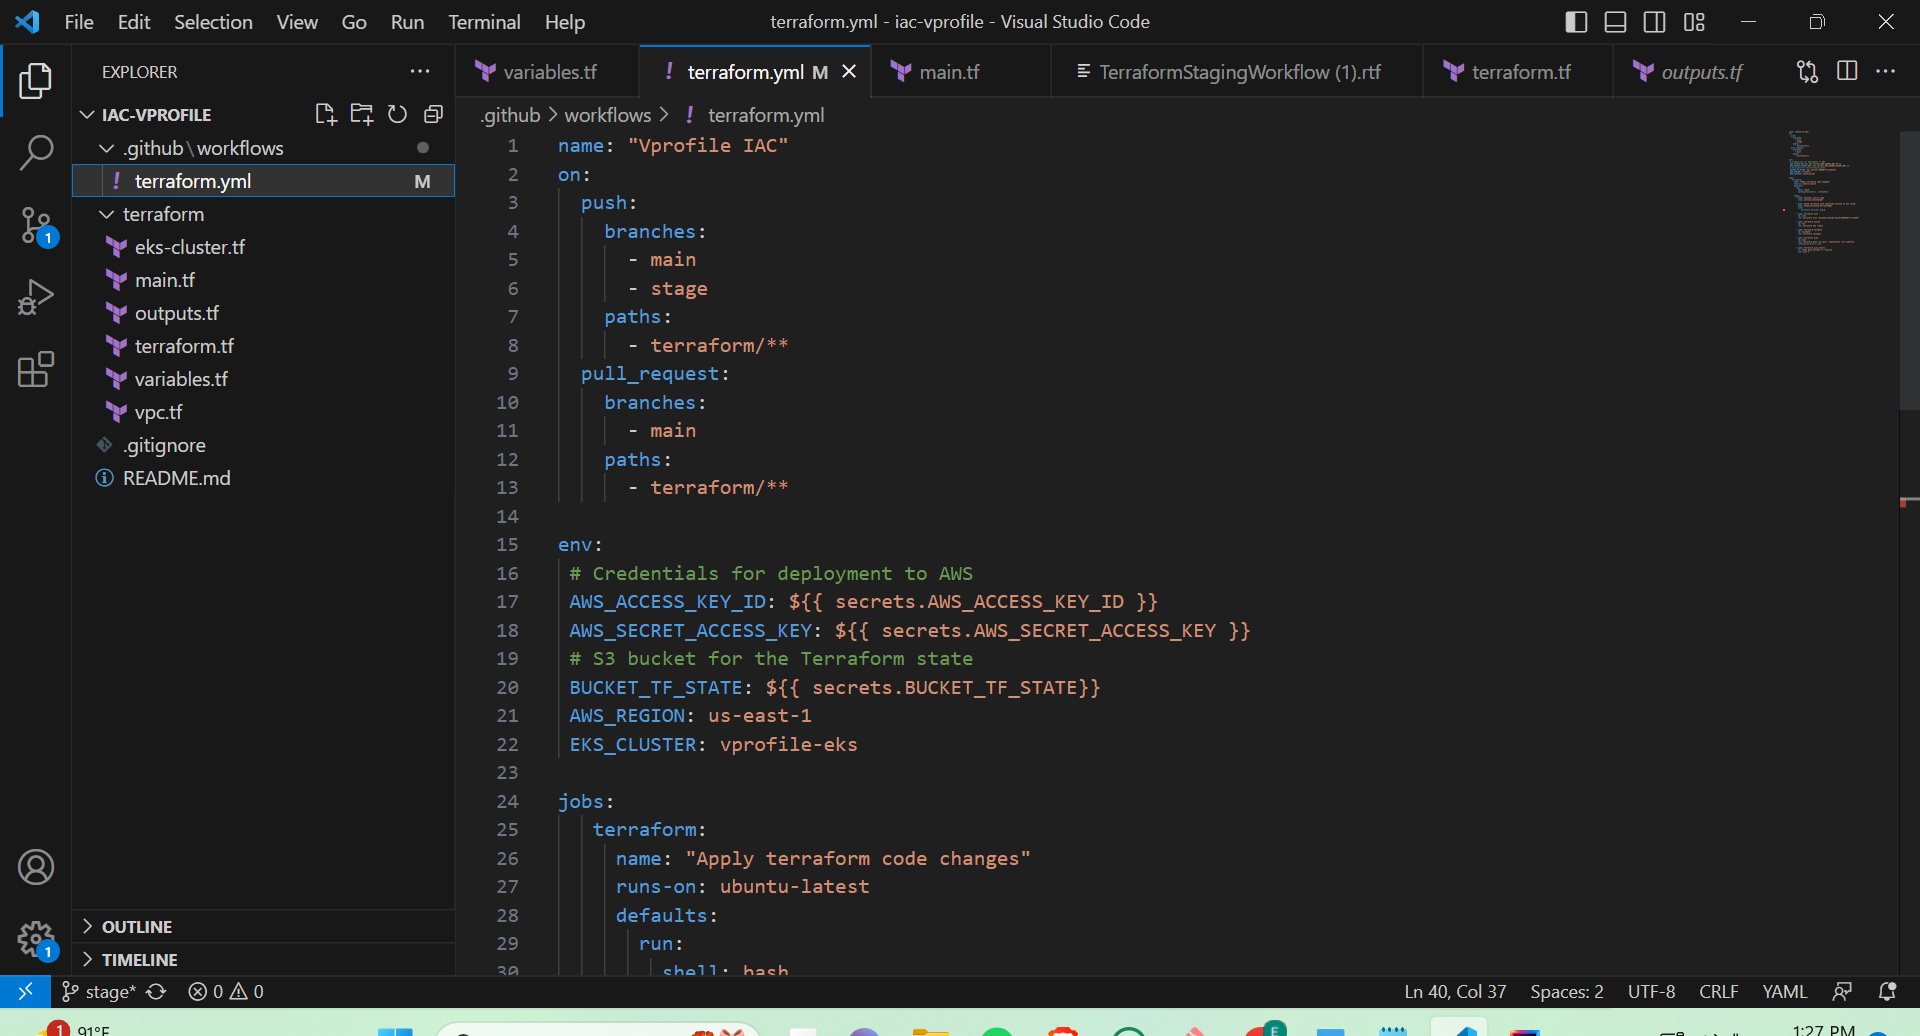Open the Run menu

[407, 22]
